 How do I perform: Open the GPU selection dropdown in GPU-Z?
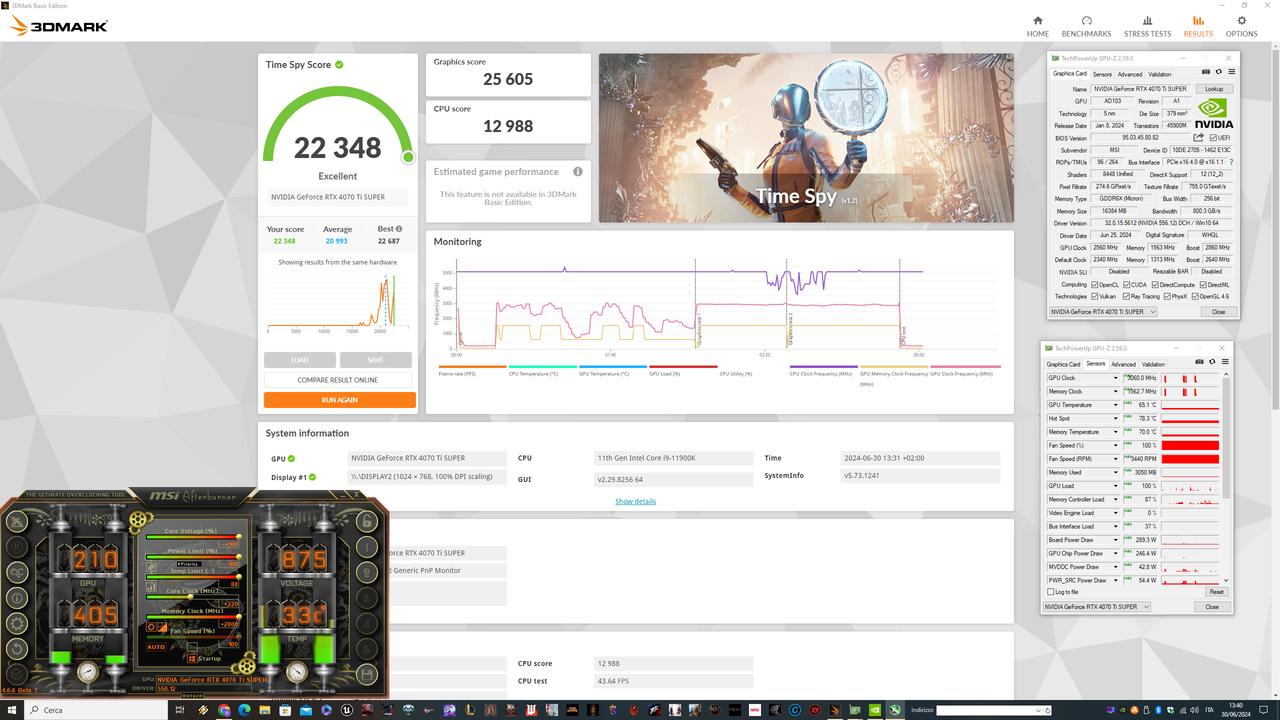tap(1102, 311)
